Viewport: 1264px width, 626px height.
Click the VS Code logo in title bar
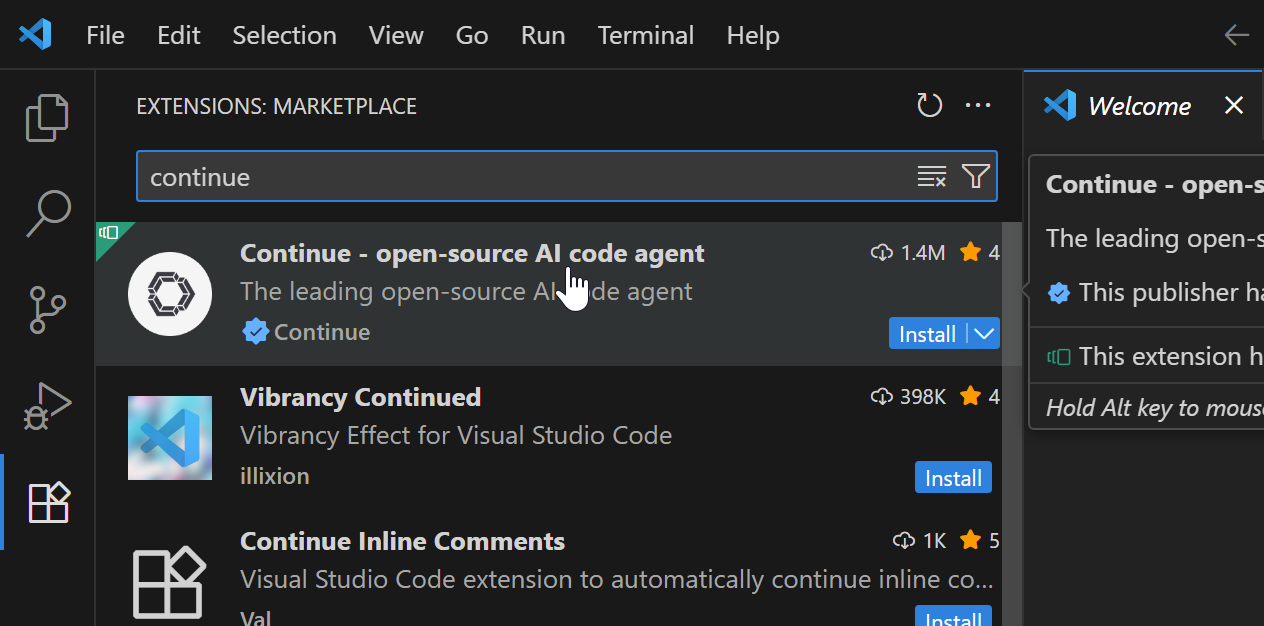[x=35, y=35]
